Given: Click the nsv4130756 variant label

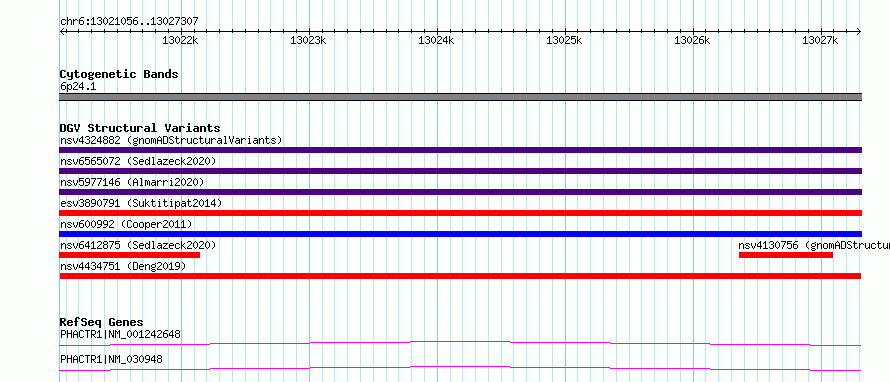Looking at the screenshot, I should point(814,245).
